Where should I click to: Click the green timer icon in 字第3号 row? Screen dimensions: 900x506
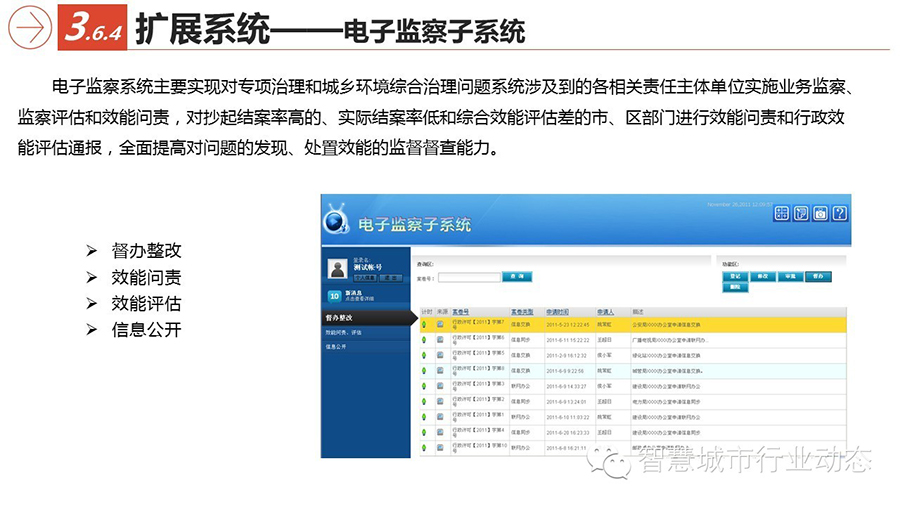424,386
